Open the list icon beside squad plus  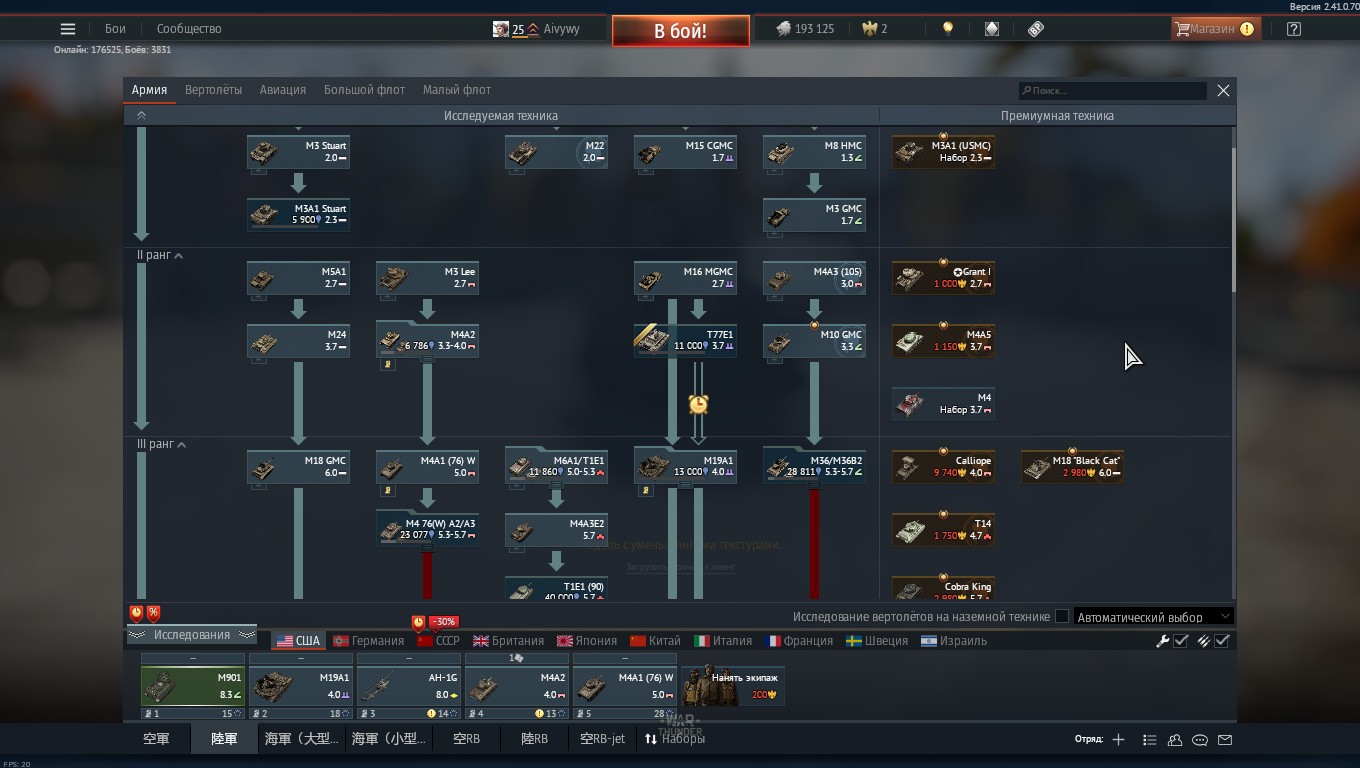(x=1150, y=740)
